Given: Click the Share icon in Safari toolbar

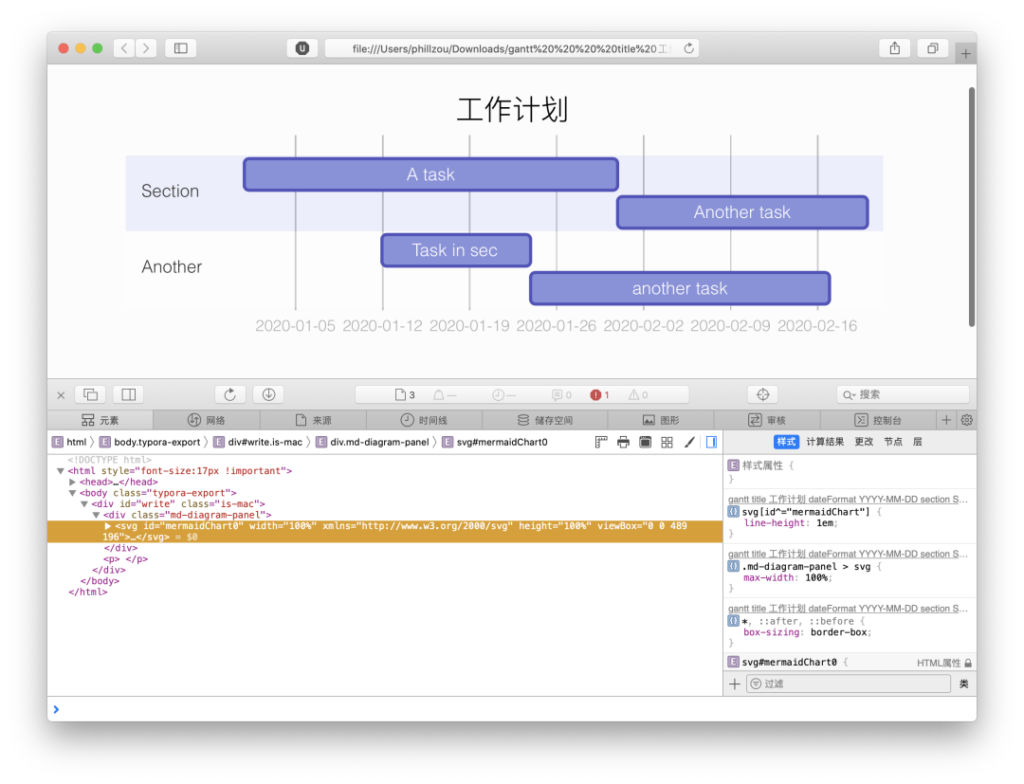Looking at the screenshot, I should 895,48.
